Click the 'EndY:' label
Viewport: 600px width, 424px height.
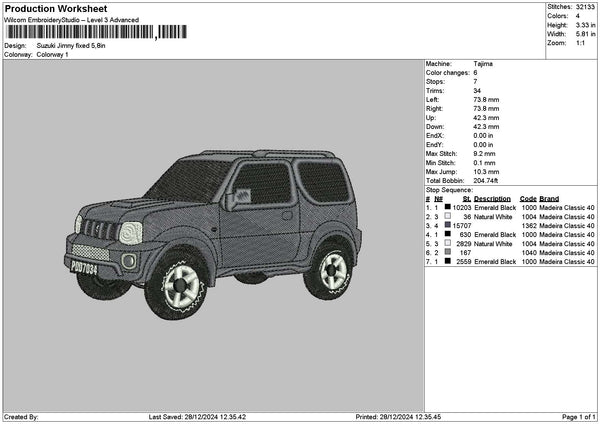coord(434,145)
